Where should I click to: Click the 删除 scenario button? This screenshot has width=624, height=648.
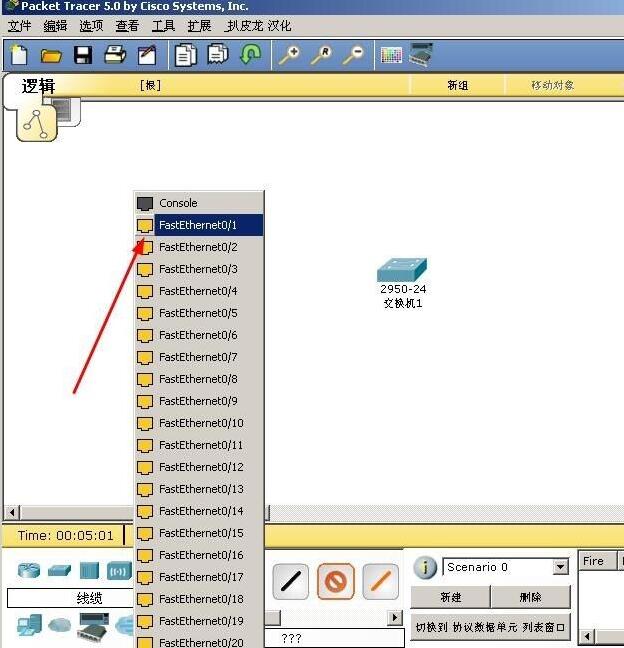coord(530,597)
